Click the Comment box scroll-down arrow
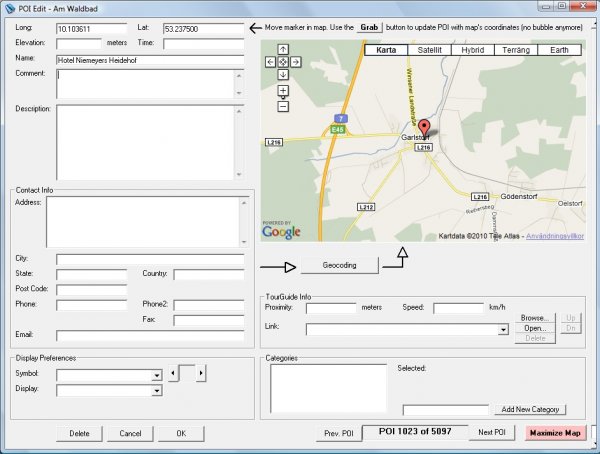The image size is (600, 454). [239, 93]
